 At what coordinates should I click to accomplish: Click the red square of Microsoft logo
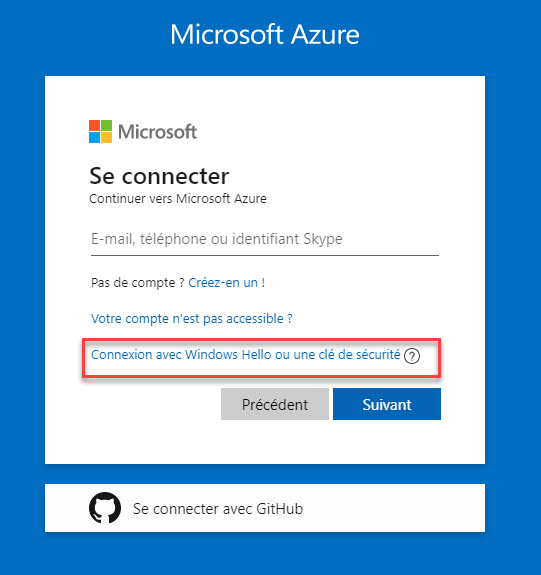94,125
